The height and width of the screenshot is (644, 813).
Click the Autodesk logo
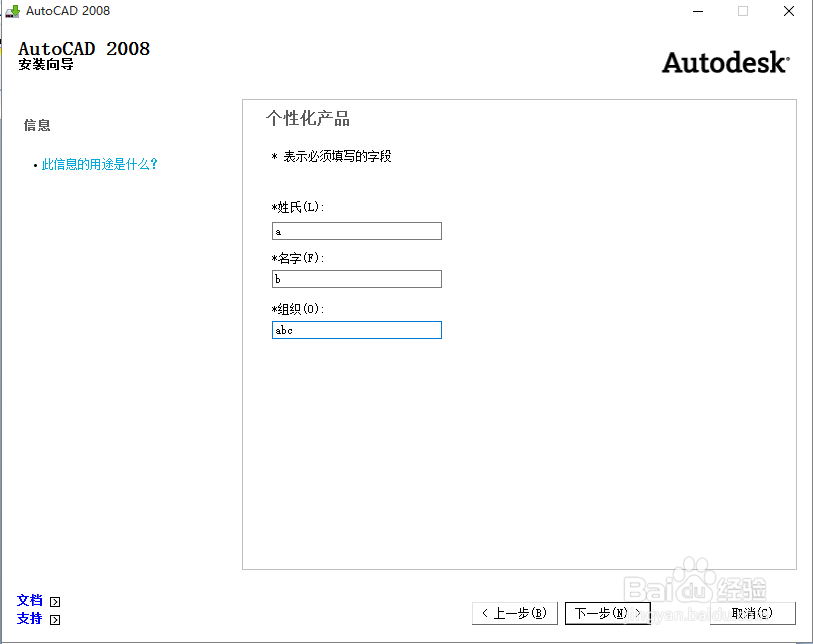click(x=725, y=62)
